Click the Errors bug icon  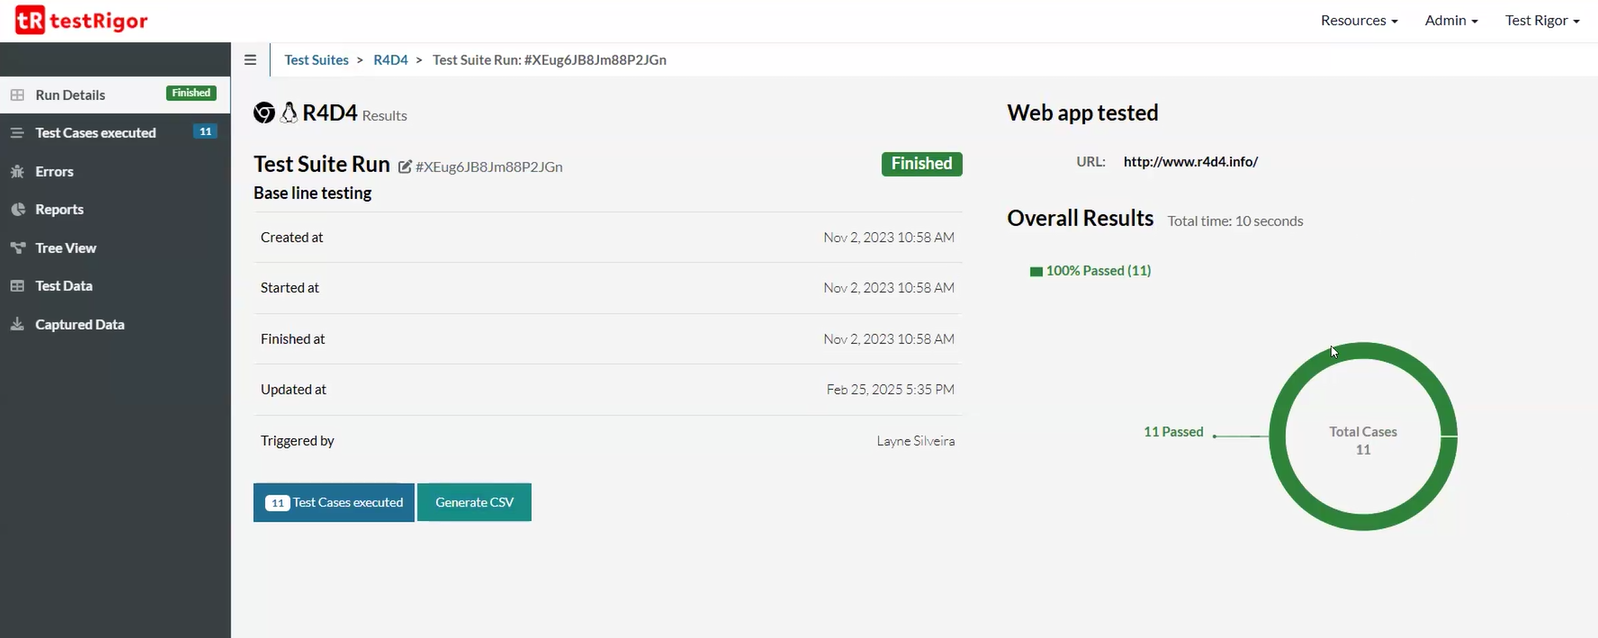click(17, 172)
